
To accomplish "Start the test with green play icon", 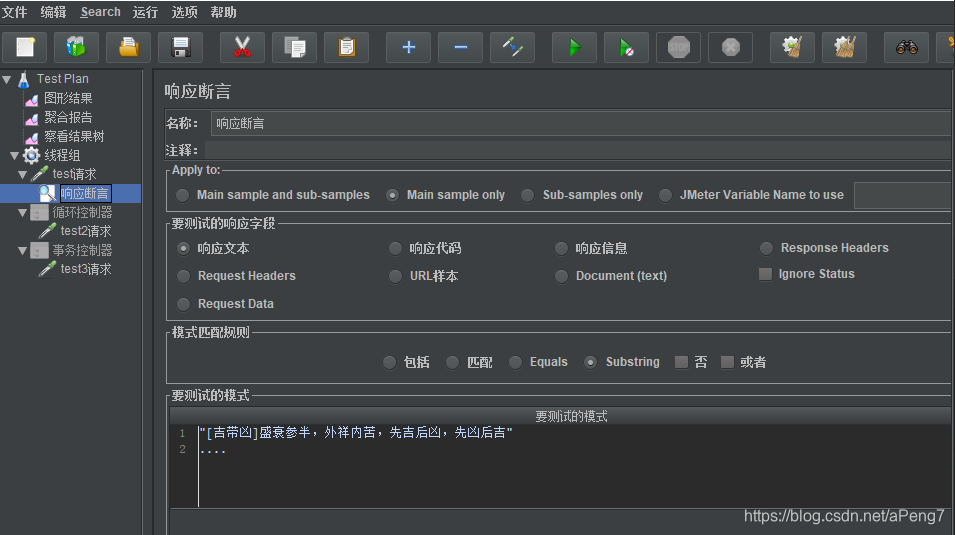I will [574, 47].
